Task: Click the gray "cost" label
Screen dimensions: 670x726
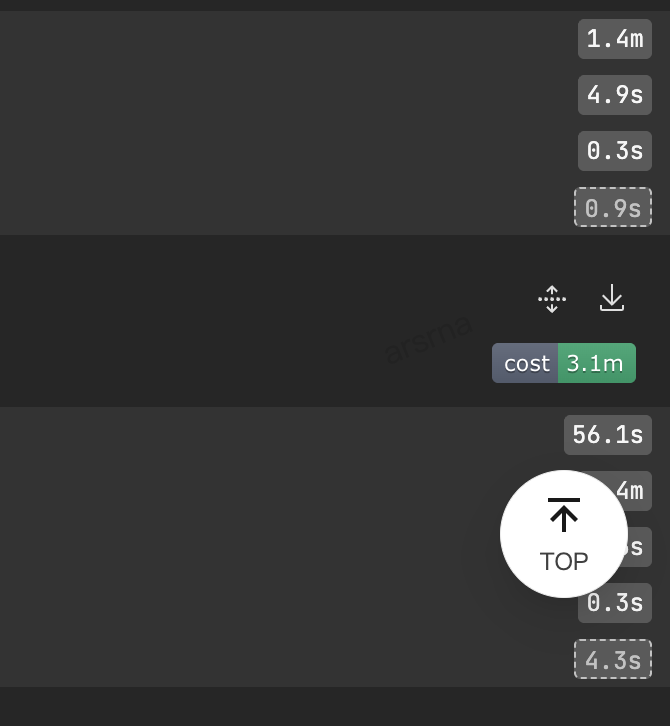Action: click(x=526, y=363)
